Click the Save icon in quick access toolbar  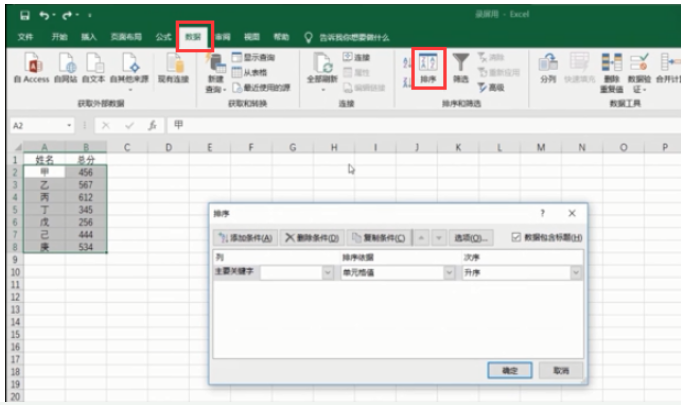[25, 16]
